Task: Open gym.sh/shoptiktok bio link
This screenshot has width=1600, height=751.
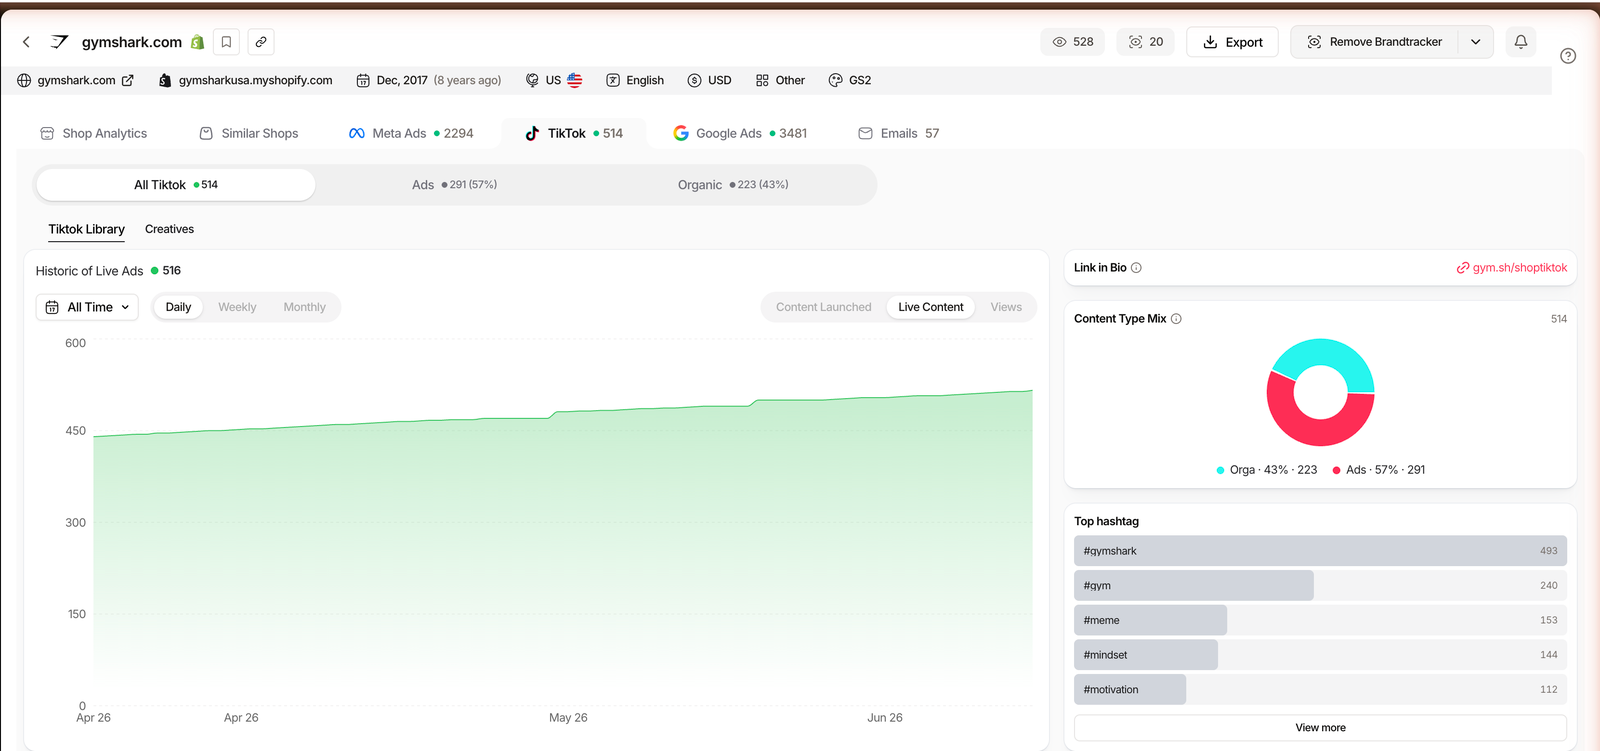Action: [x=1512, y=268]
